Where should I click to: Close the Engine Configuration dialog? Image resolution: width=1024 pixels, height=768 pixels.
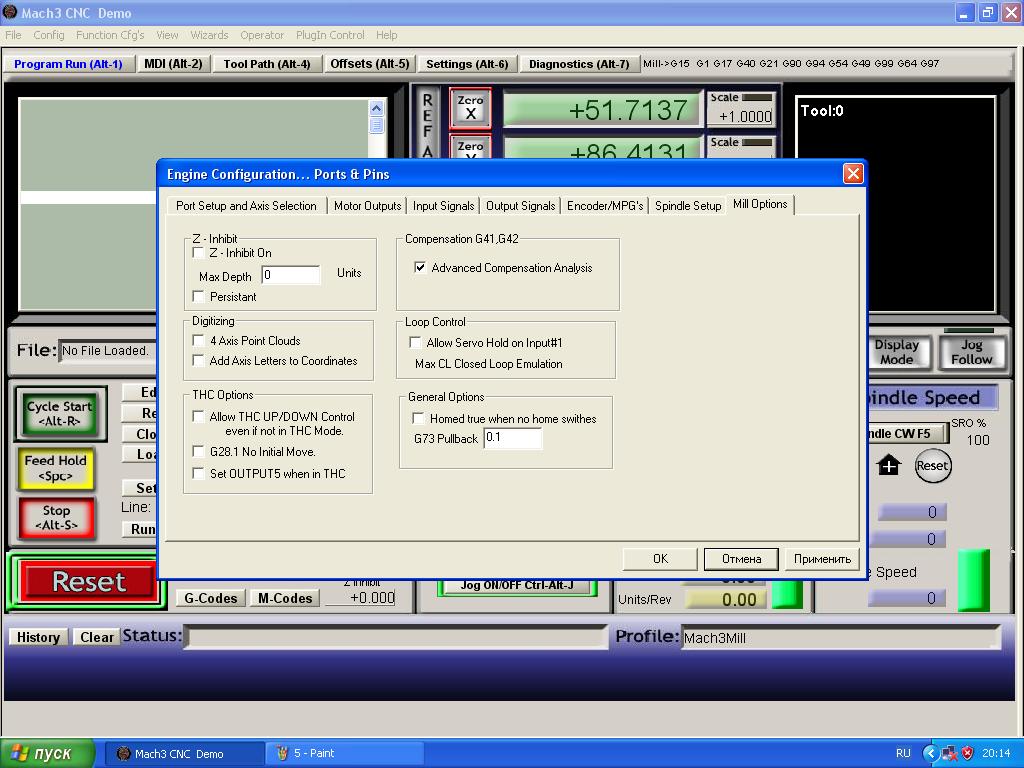pos(853,174)
